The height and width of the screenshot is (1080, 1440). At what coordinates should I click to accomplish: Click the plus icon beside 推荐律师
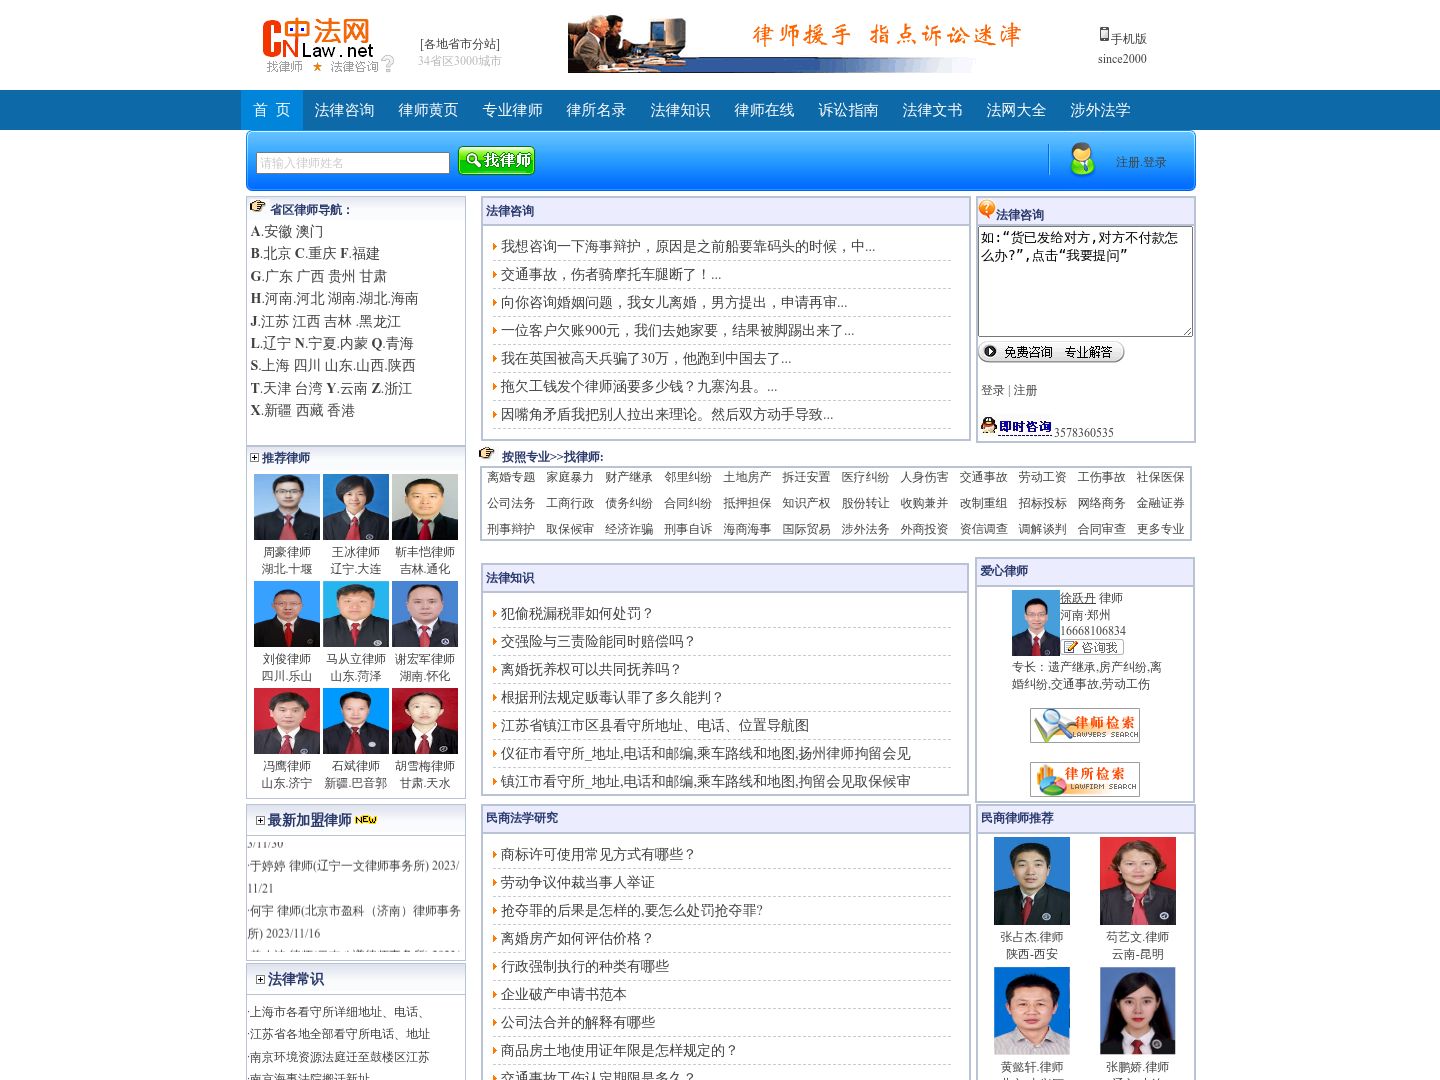tap(254, 457)
